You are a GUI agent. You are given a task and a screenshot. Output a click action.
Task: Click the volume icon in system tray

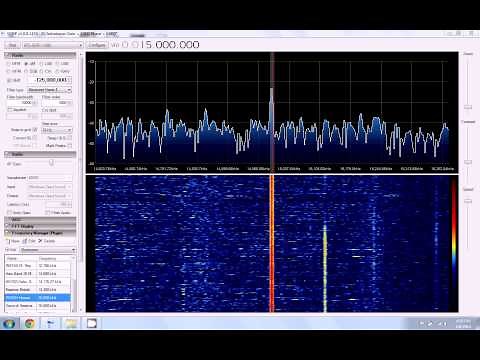click(444, 324)
